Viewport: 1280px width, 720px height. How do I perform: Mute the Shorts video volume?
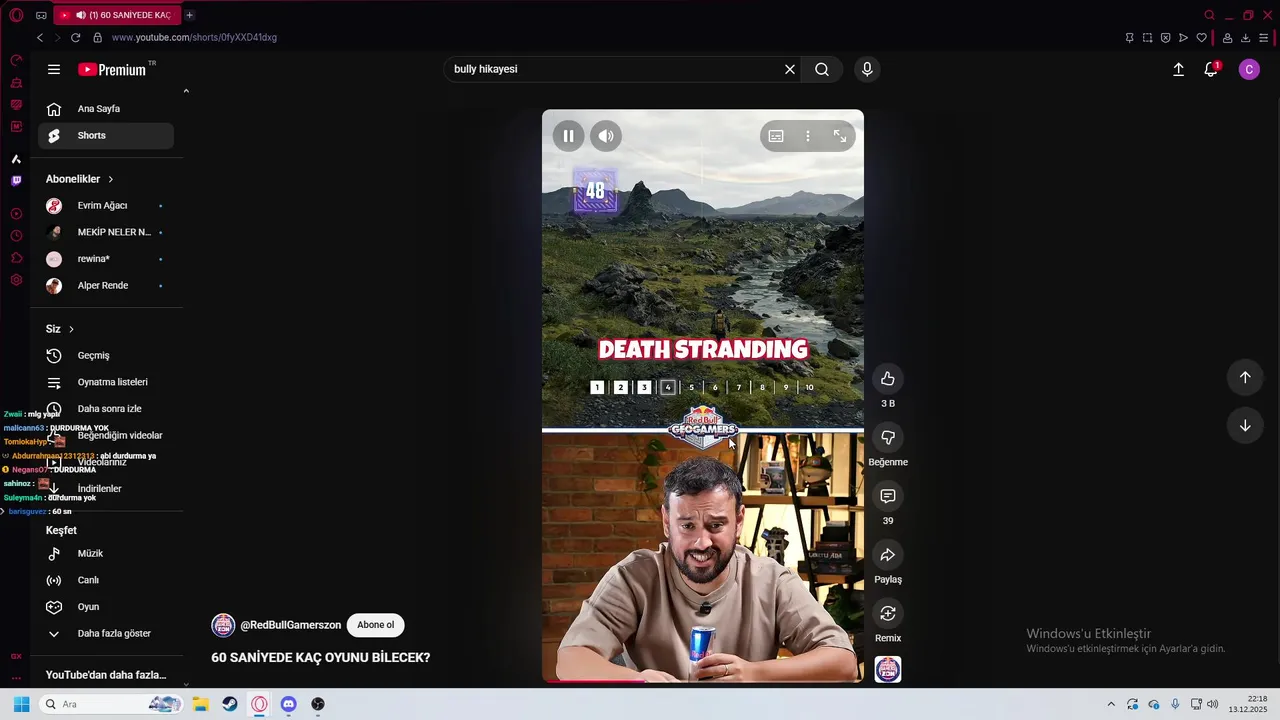[606, 136]
